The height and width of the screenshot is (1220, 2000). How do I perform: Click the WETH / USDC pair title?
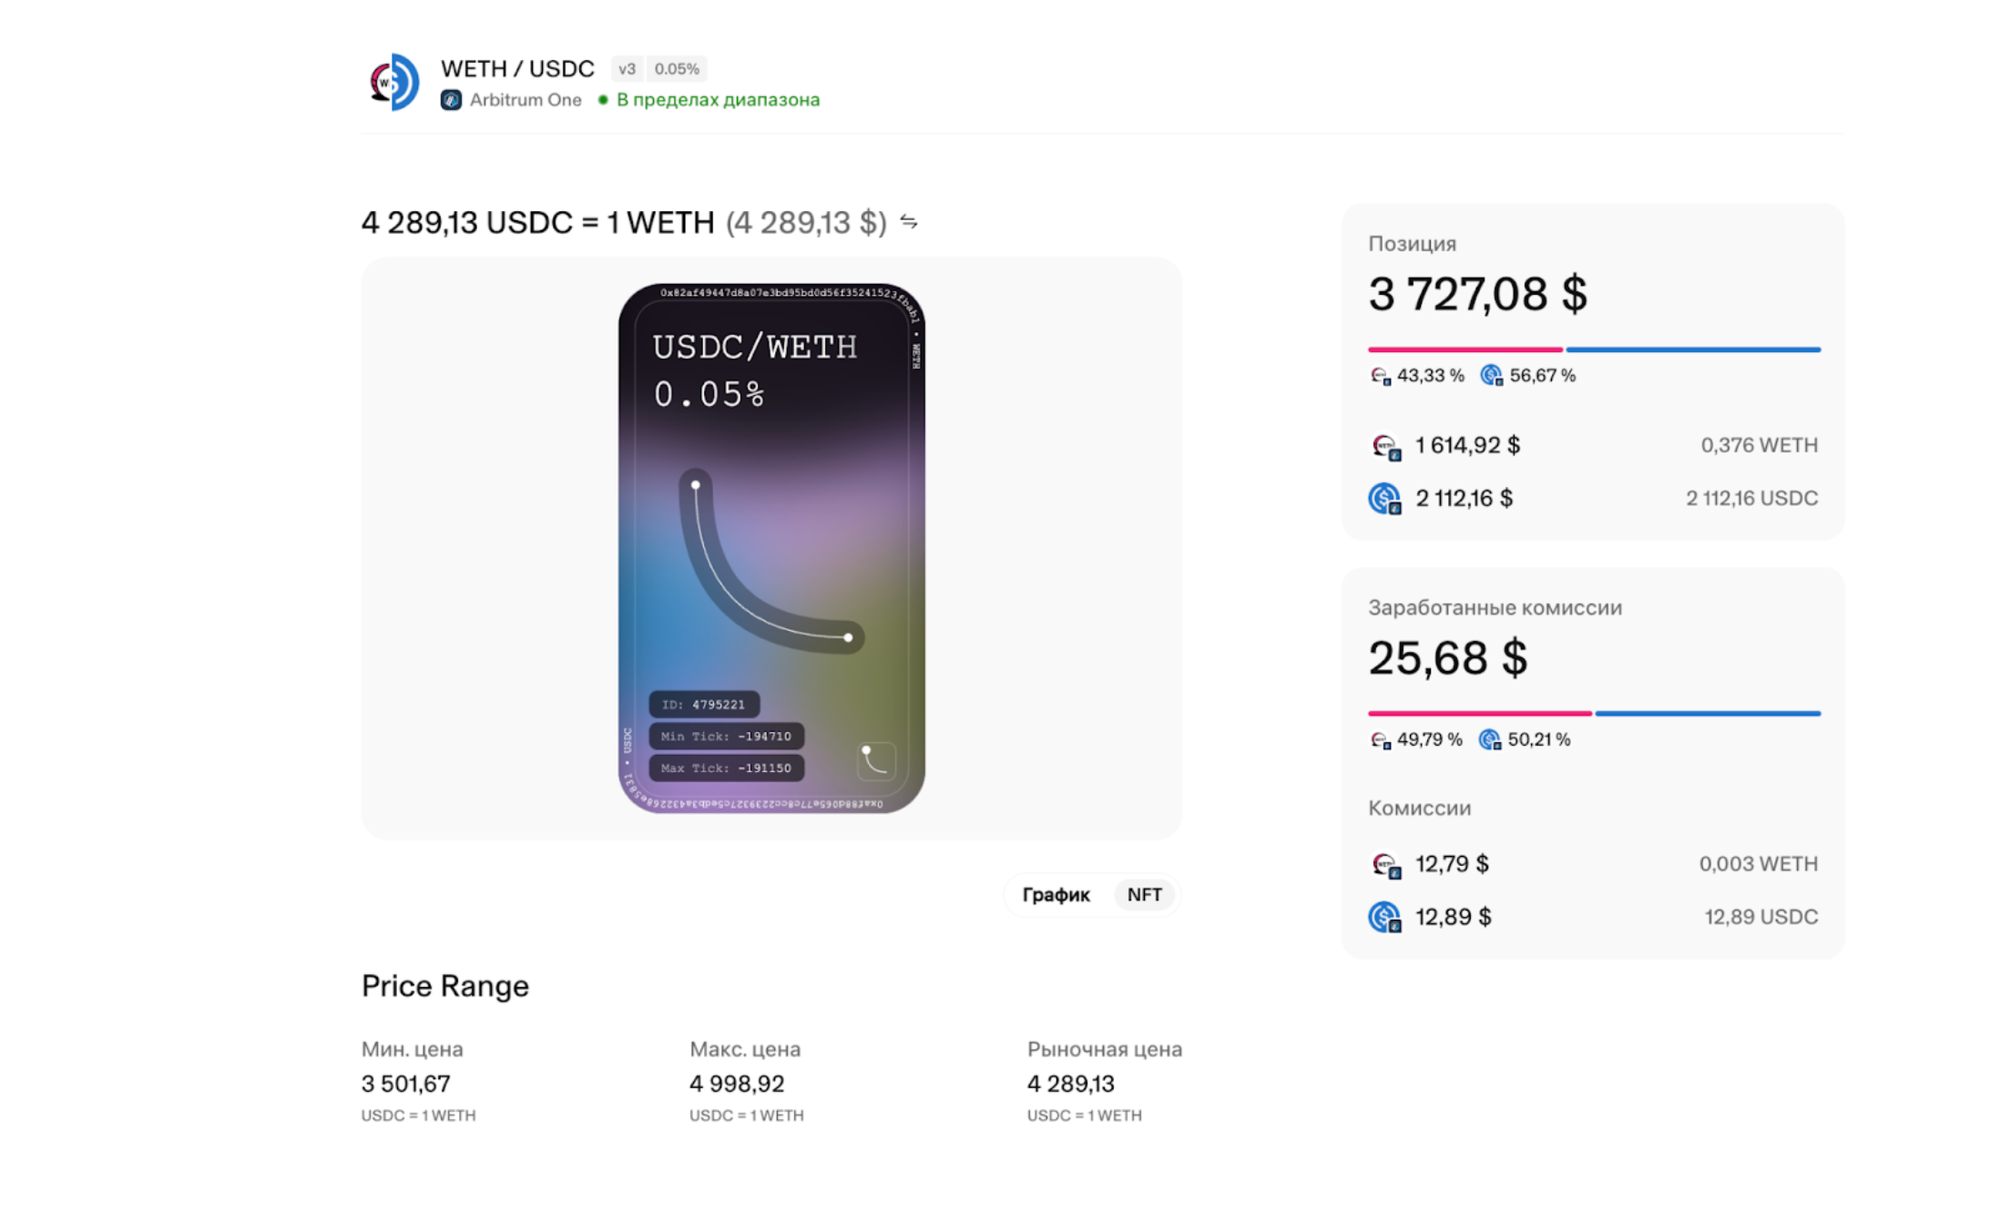[x=517, y=69]
